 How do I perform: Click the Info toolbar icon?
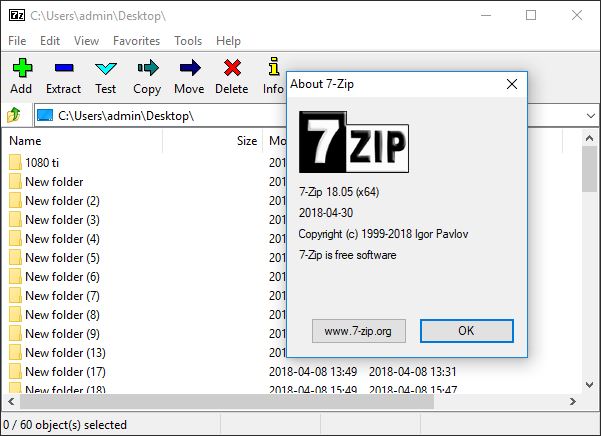click(x=274, y=66)
